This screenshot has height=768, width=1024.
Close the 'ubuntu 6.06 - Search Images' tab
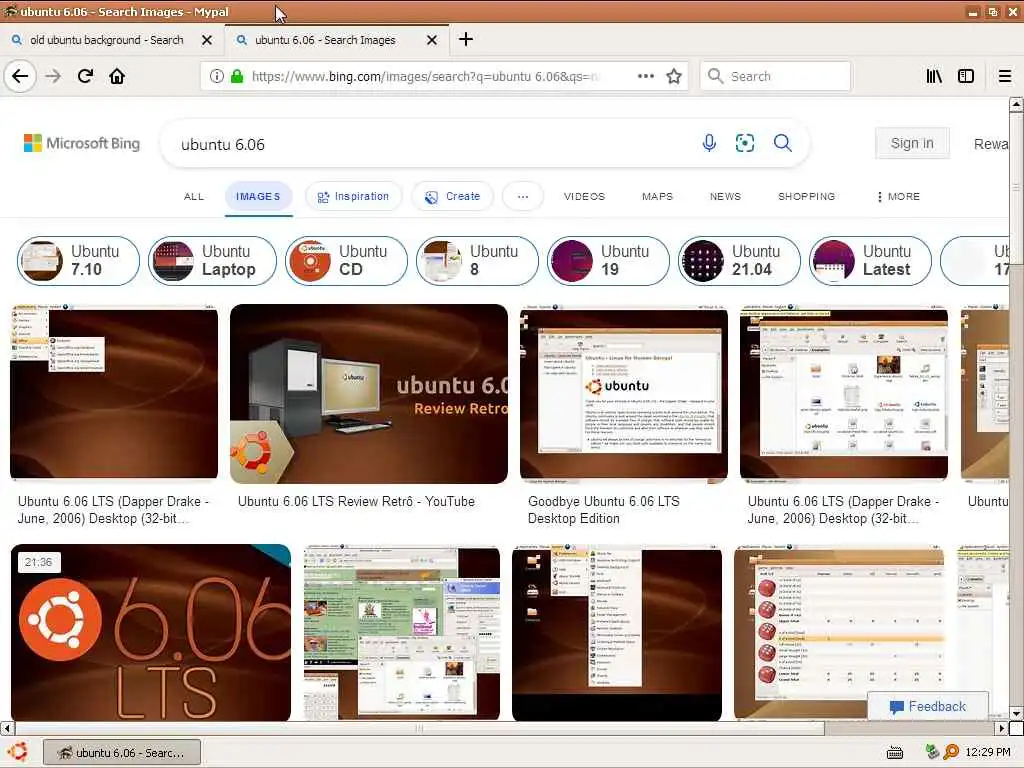pos(432,40)
